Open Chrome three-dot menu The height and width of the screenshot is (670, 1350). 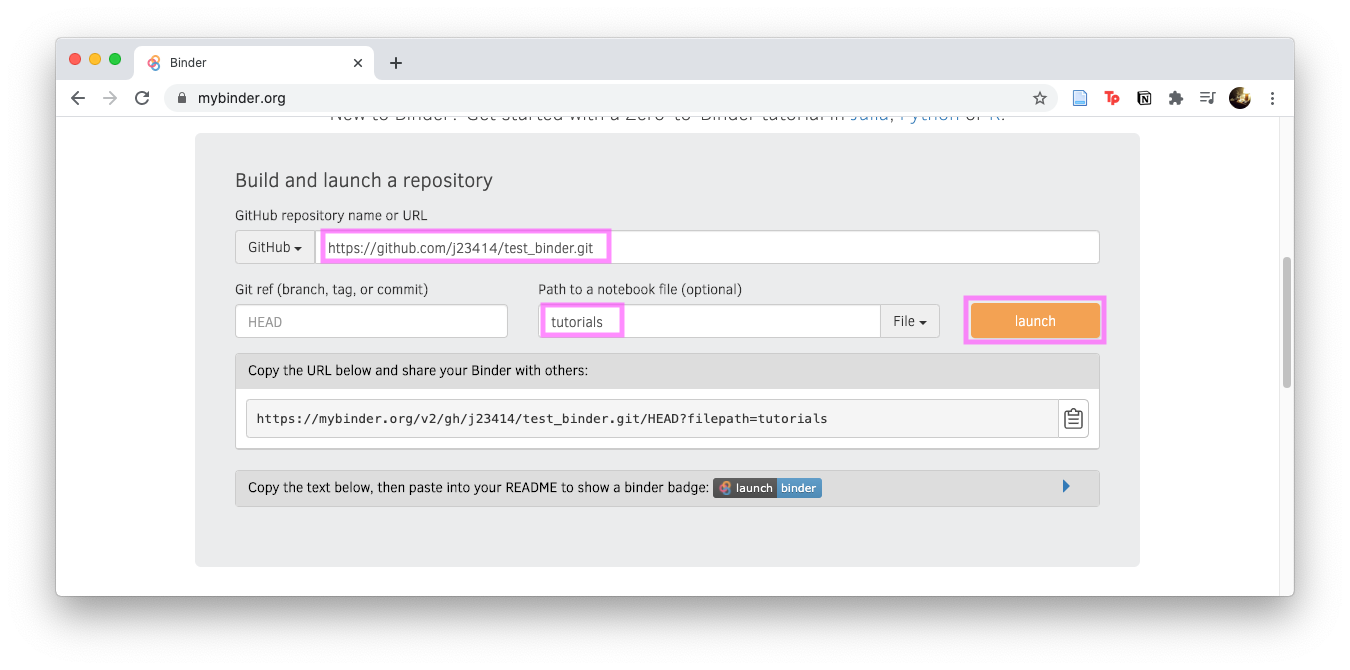pyautogui.click(x=1272, y=98)
